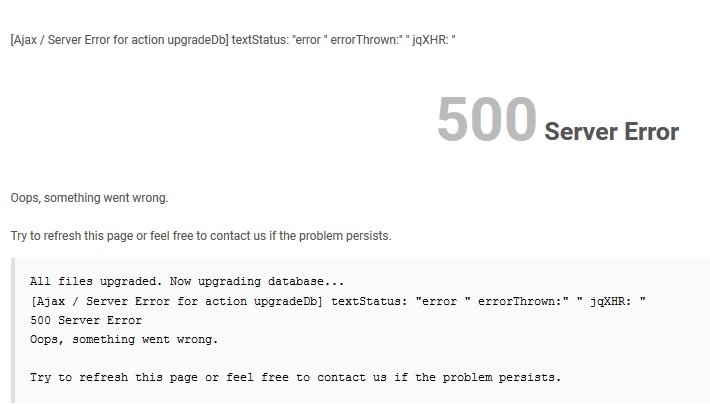
Task: Click errorThrown in the non-monospace Ajax error line
Action: pyautogui.click(x=365, y=40)
